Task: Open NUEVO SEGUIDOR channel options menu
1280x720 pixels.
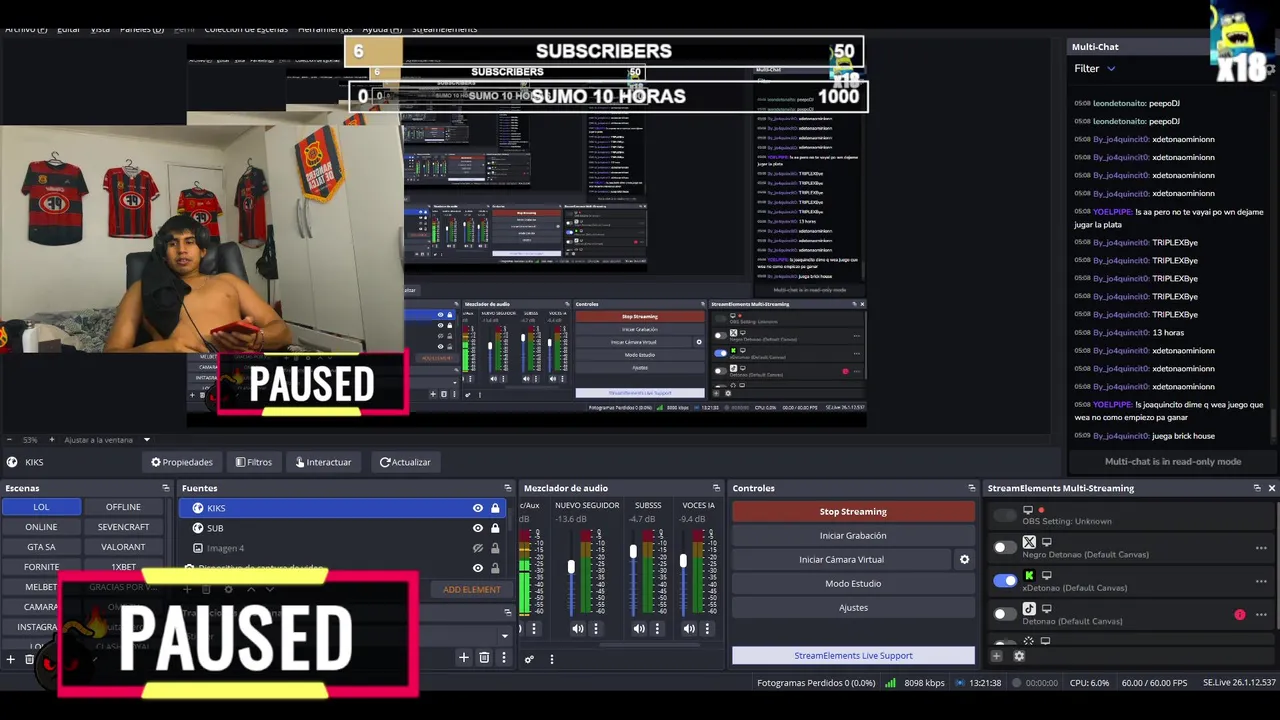Action: (x=596, y=629)
